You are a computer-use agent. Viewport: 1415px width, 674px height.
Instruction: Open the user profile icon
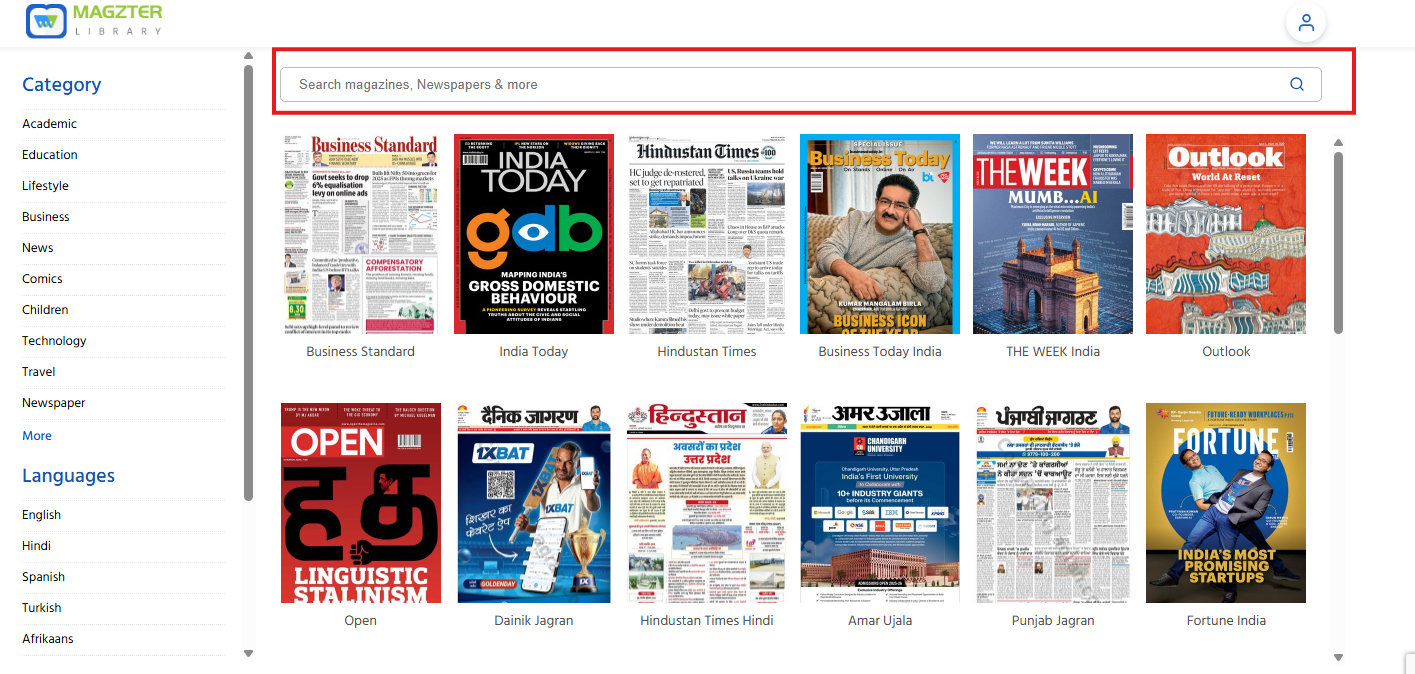coord(1305,23)
